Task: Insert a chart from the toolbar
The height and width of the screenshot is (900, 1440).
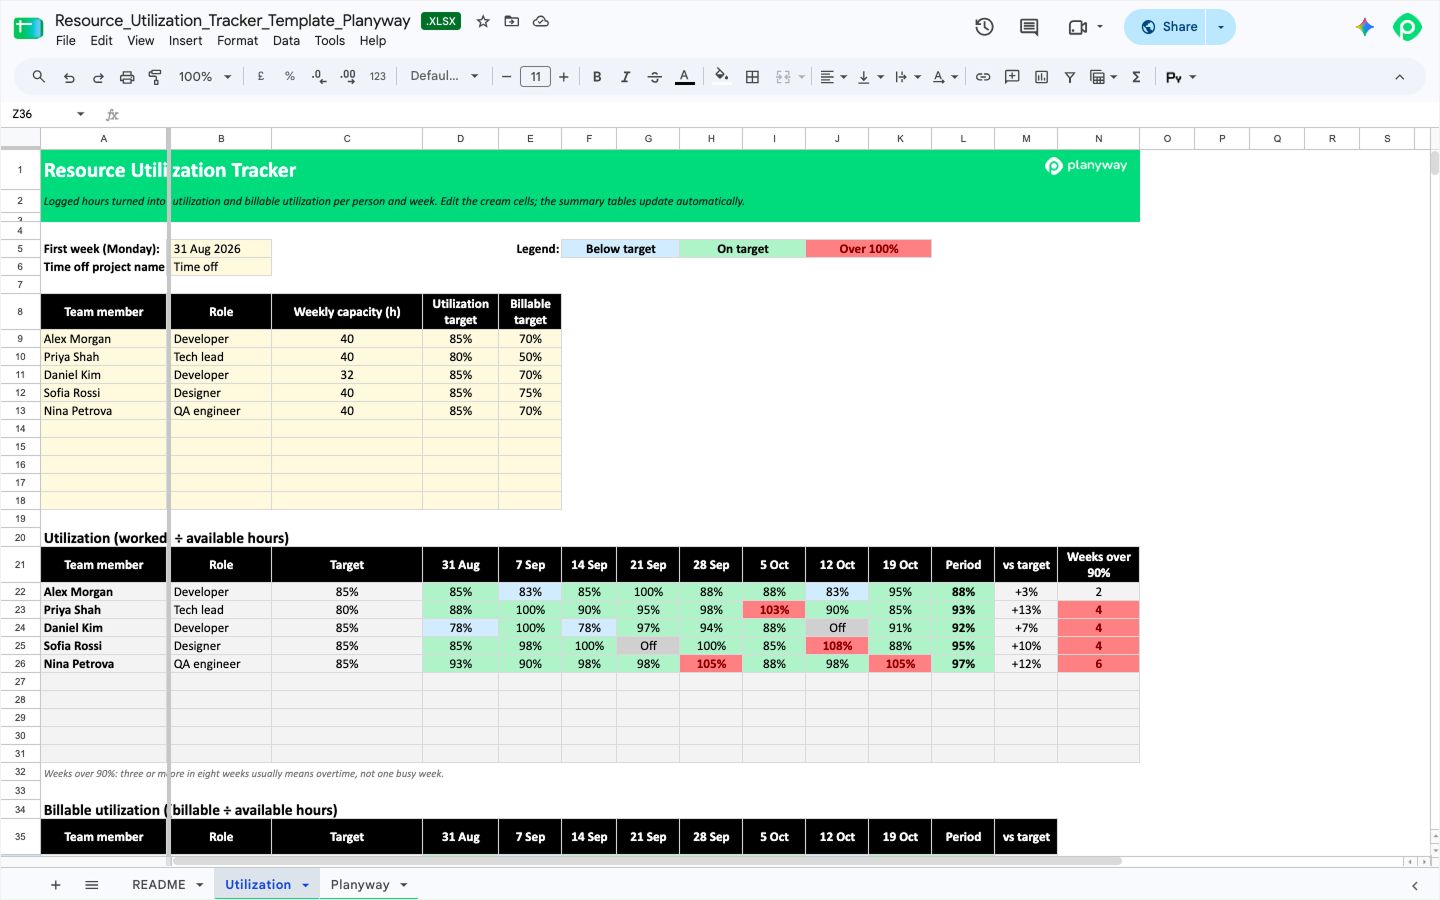Action: click(1041, 77)
